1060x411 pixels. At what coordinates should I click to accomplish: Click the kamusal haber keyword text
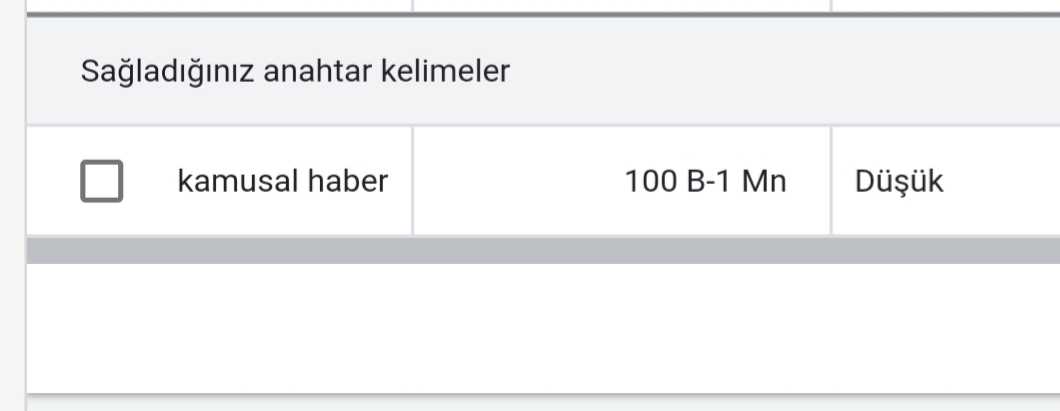tap(283, 181)
